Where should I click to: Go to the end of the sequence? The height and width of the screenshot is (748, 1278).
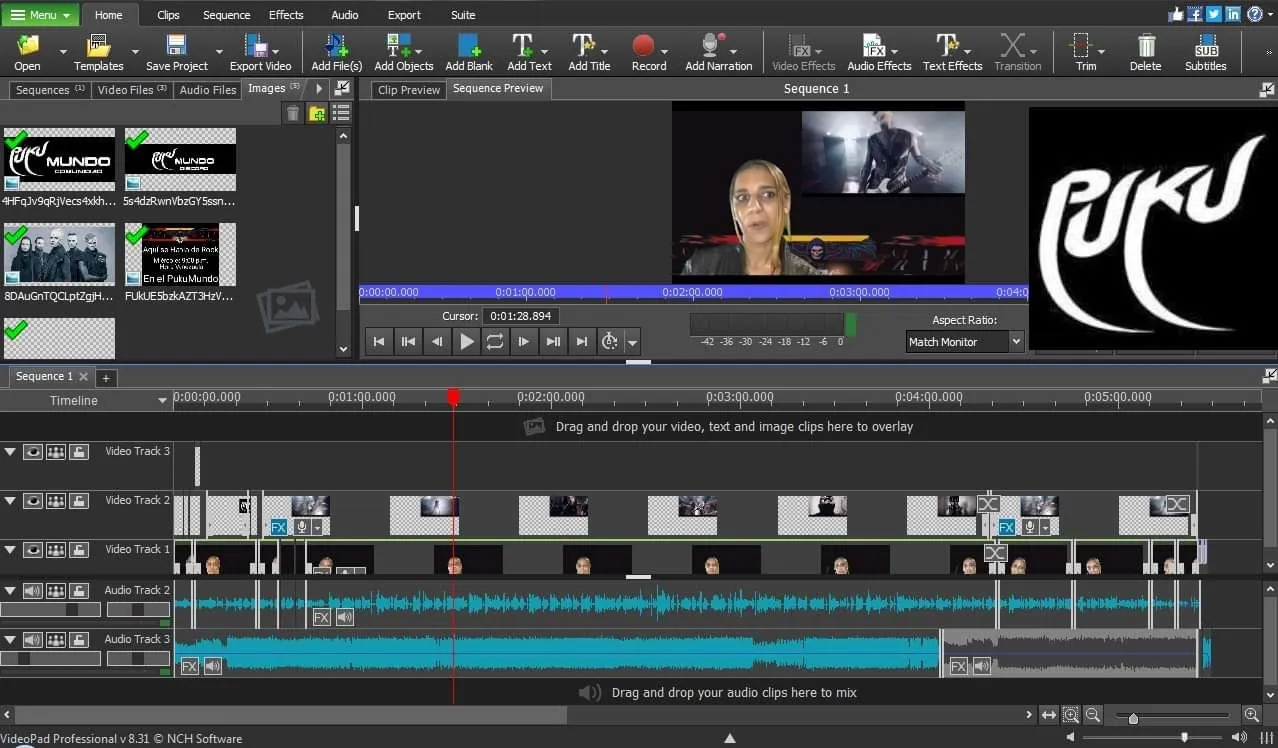(582, 341)
